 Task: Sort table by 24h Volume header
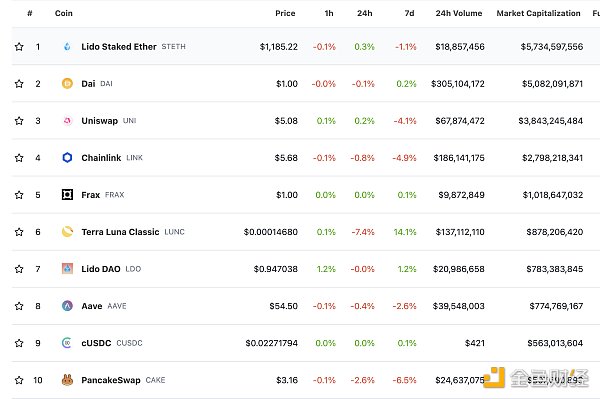click(459, 13)
